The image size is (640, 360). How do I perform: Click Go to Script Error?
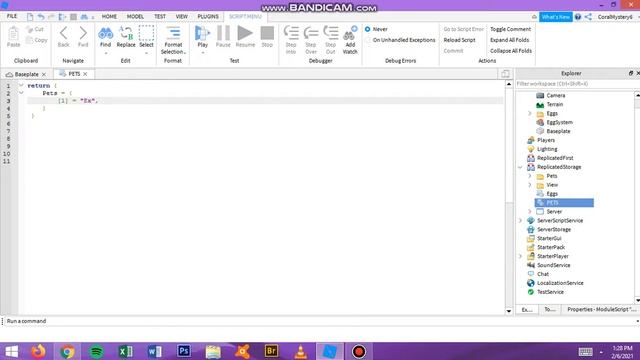pos(464,29)
